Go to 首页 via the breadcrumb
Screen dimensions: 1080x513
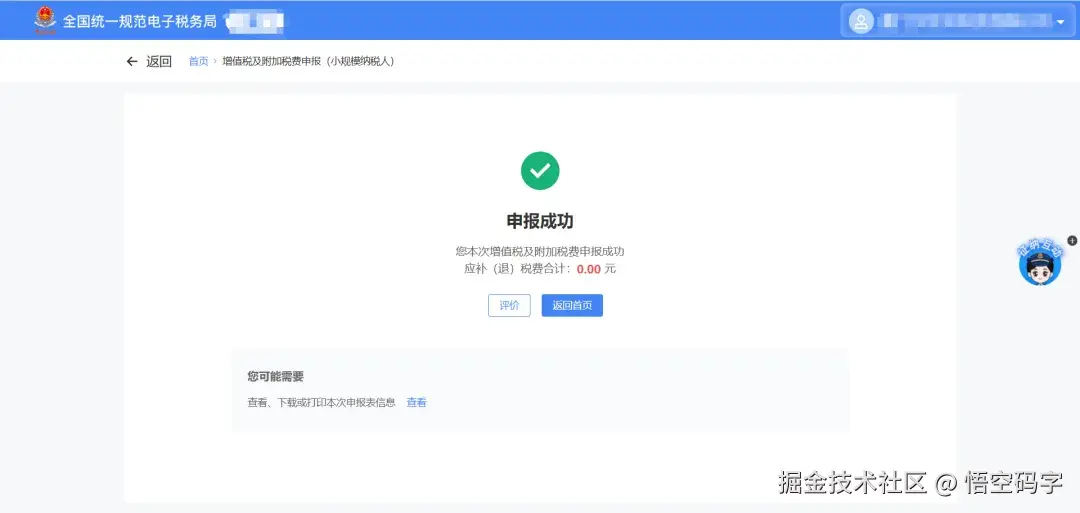click(198, 61)
